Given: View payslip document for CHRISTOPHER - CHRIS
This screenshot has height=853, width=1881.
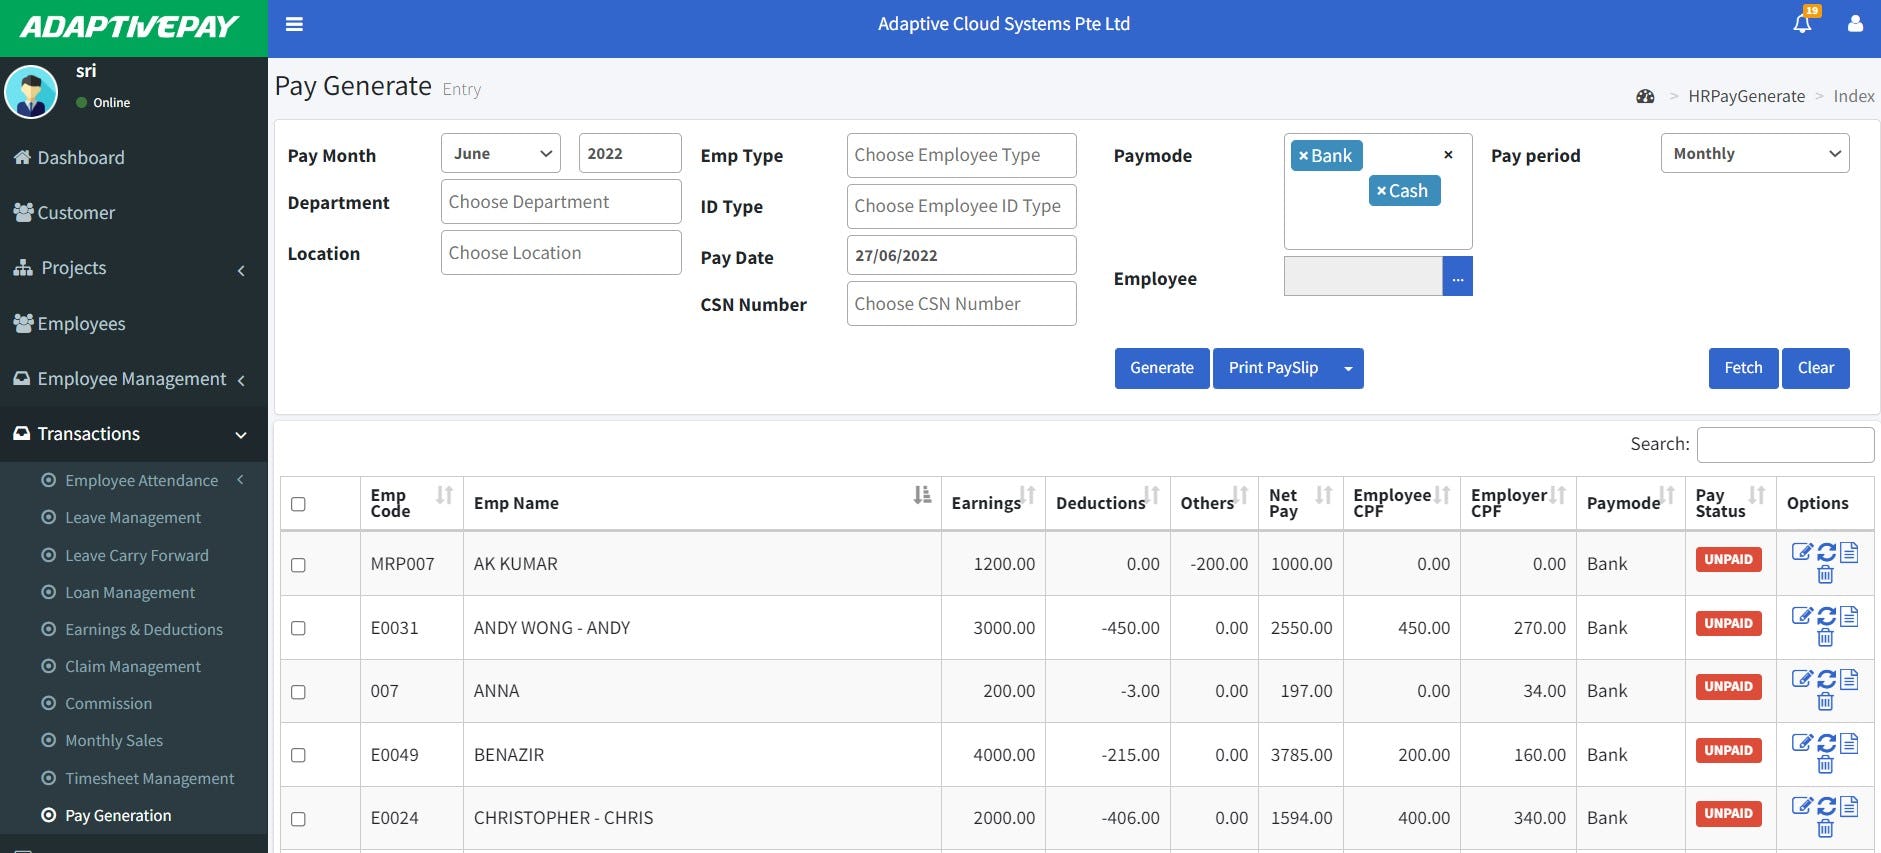Looking at the screenshot, I should click(x=1849, y=805).
